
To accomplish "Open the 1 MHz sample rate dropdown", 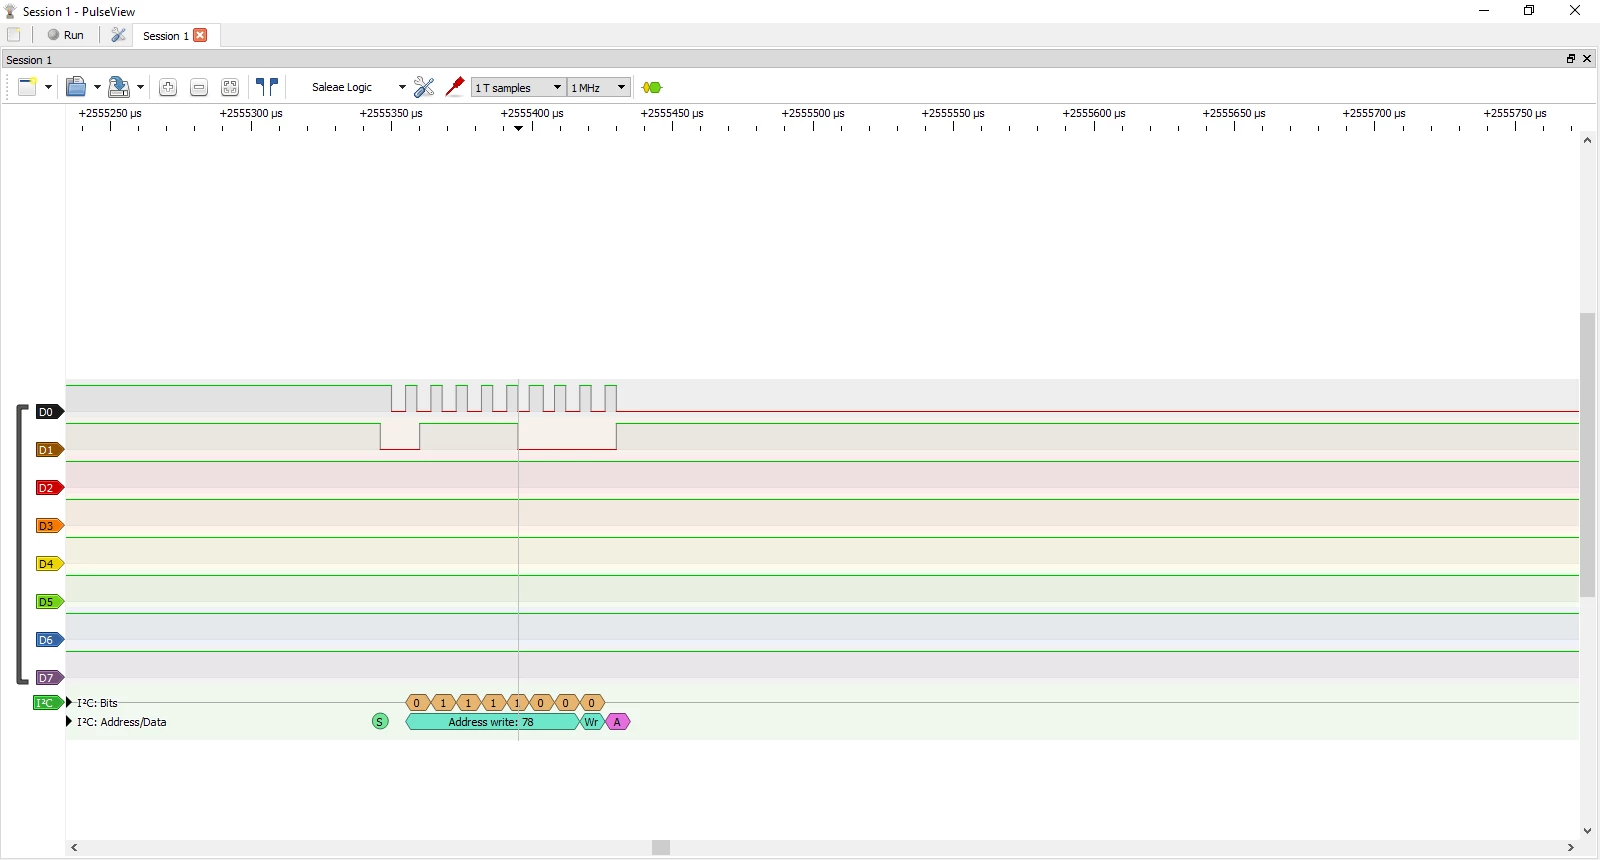I will click(599, 87).
